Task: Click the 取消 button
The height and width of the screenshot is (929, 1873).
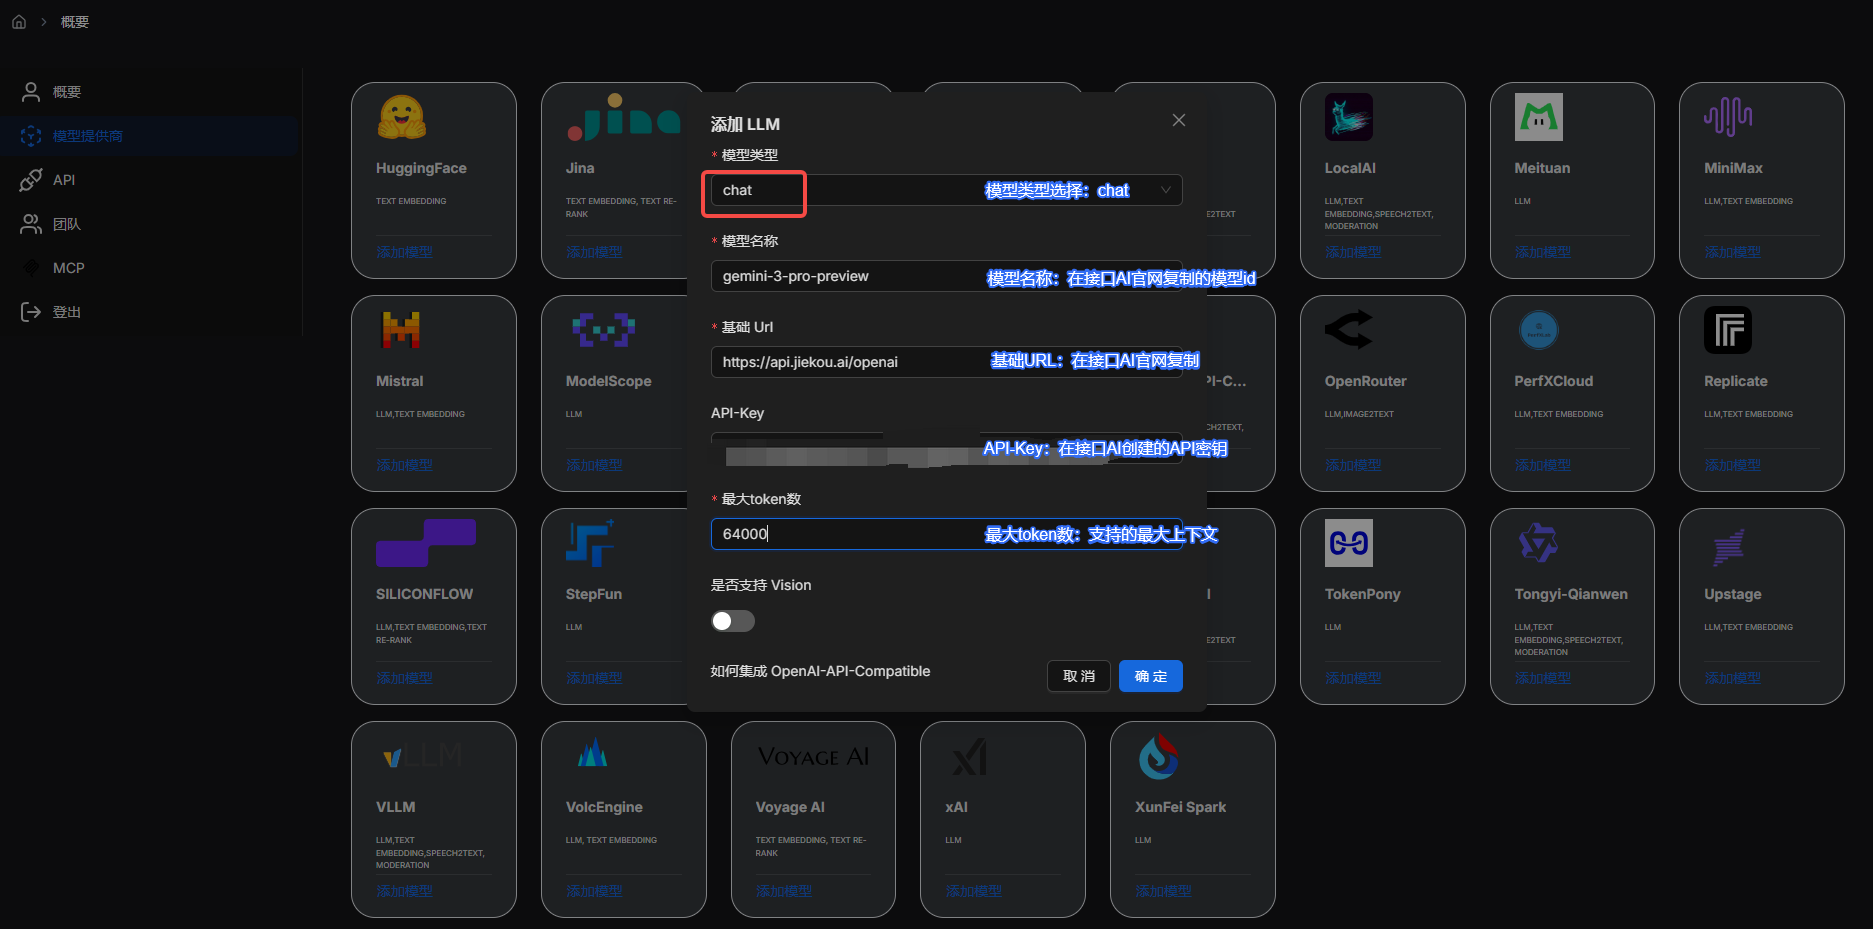Action: (x=1079, y=676)
